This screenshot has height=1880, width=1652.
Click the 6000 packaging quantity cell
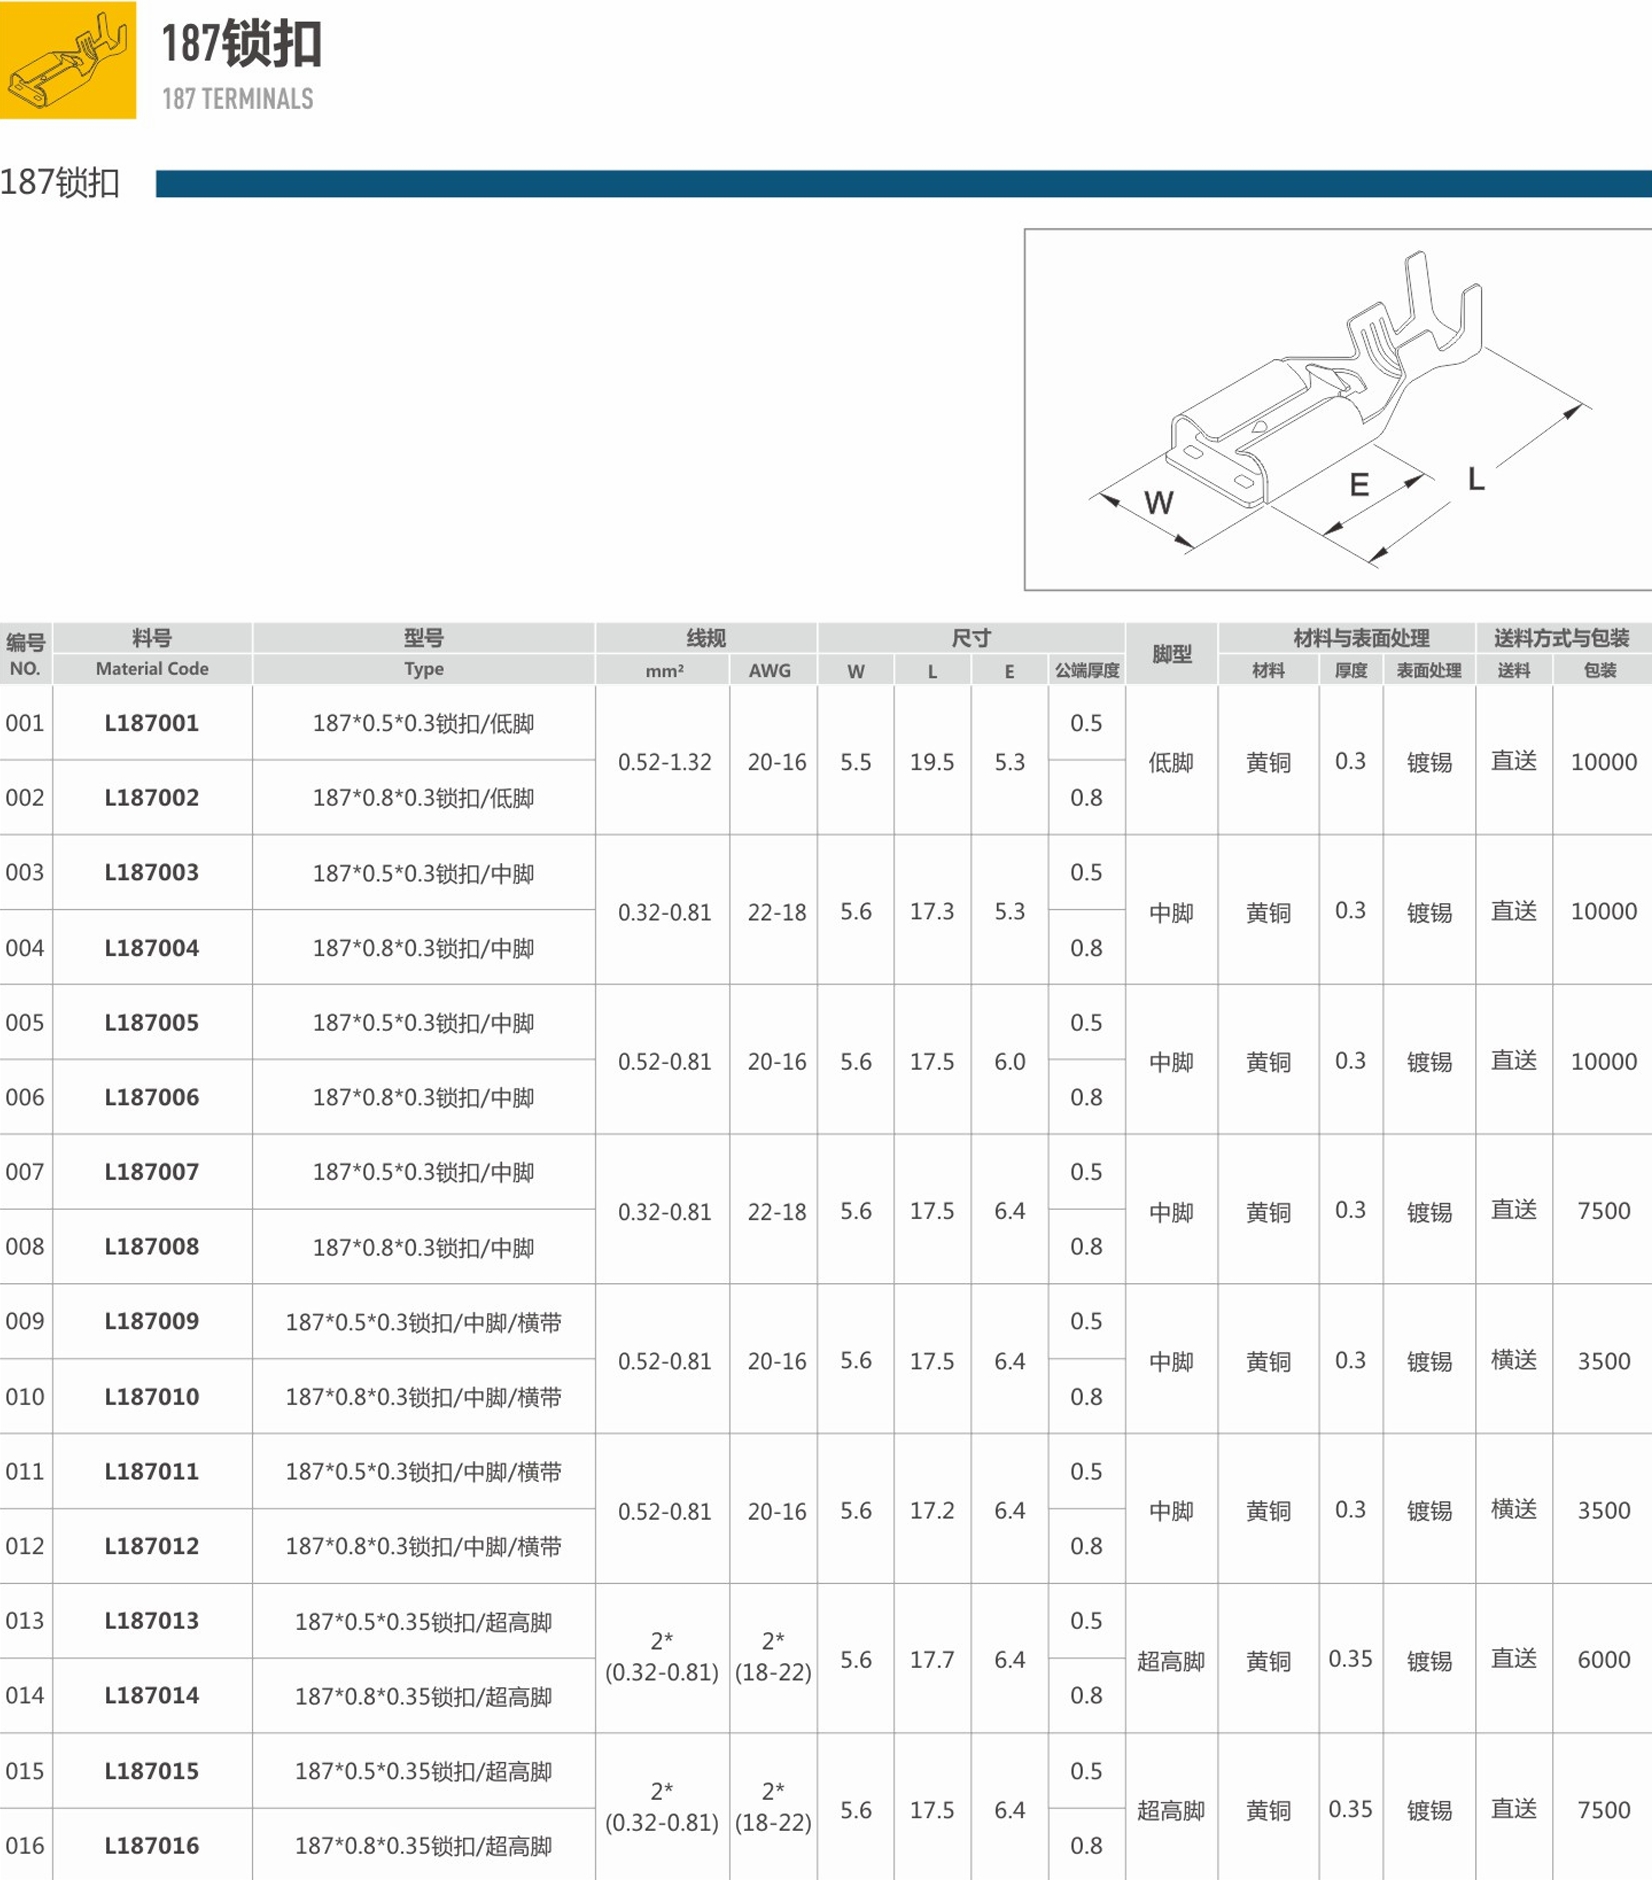point(1603,1660)
